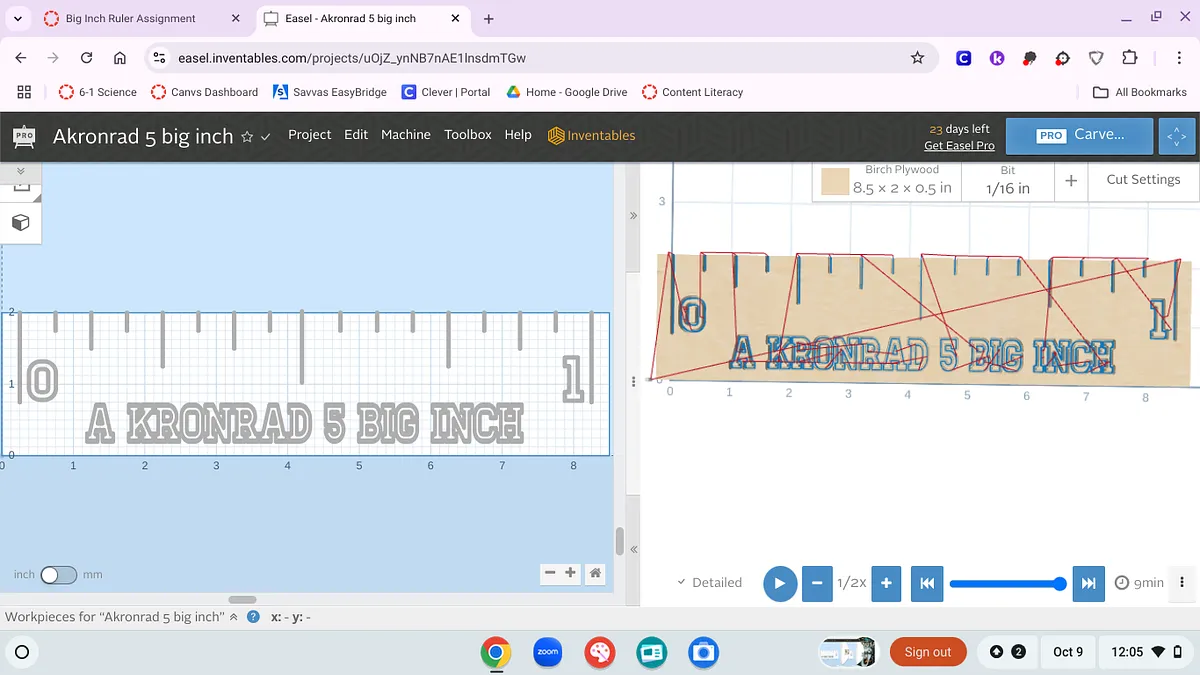
Task: Follow the Get Easel Pro link
Action: (959, 146)
